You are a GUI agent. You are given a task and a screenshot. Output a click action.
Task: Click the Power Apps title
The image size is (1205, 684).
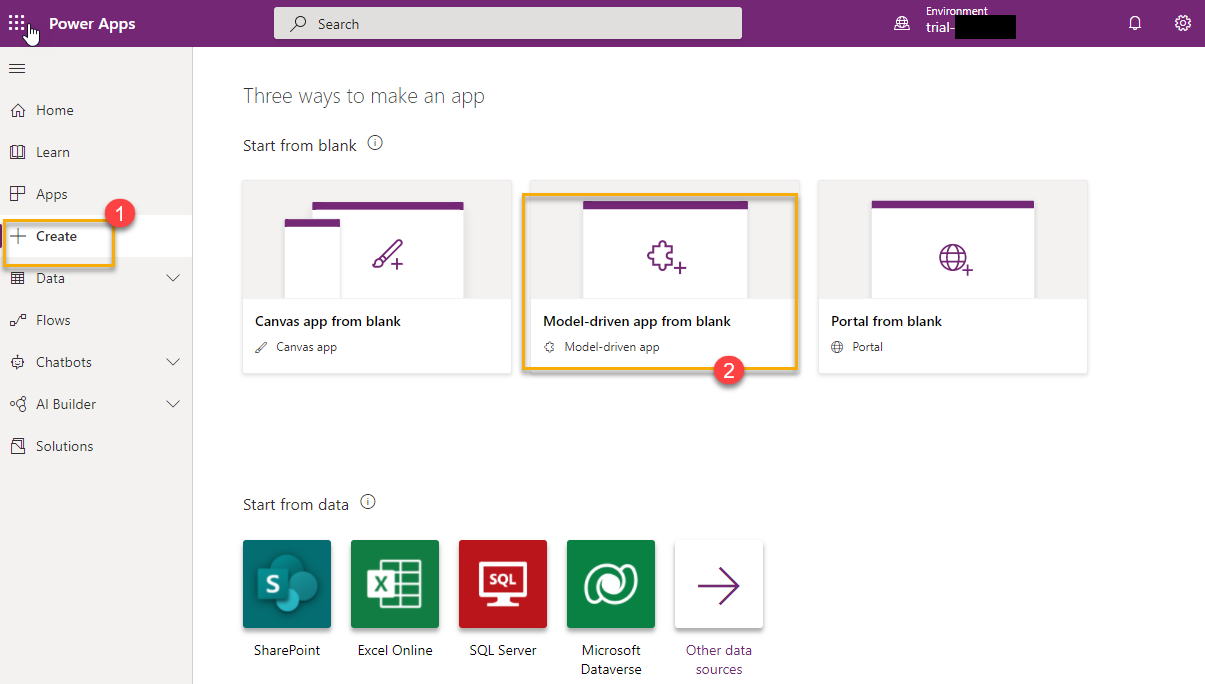pyautogui.click(x=92, y=24)
